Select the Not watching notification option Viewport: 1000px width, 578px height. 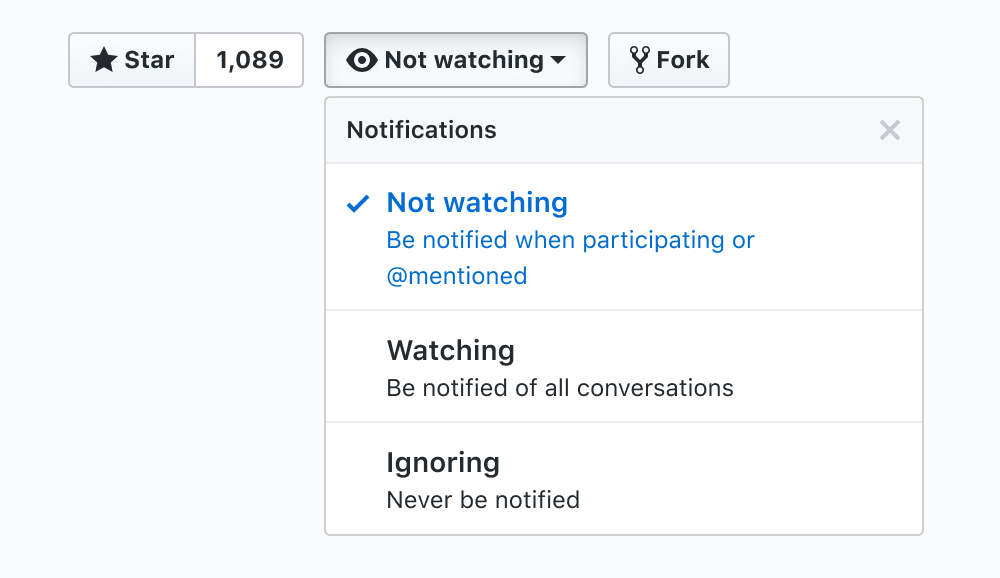(x=477, y=203)
